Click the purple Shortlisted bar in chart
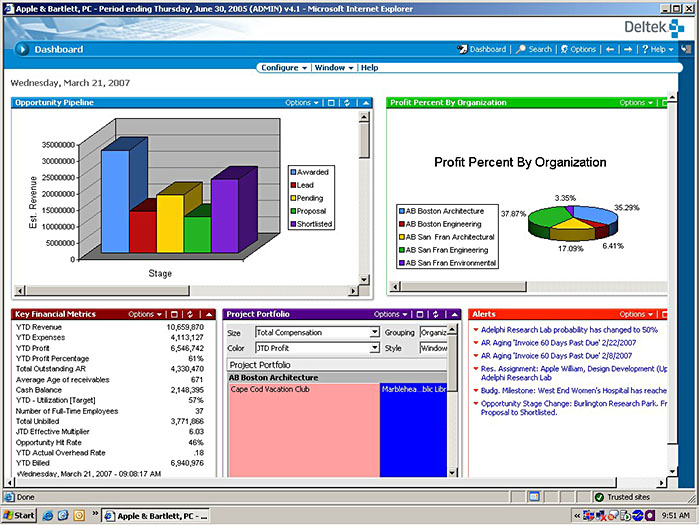The image size is (700, 525). point(225,216)
